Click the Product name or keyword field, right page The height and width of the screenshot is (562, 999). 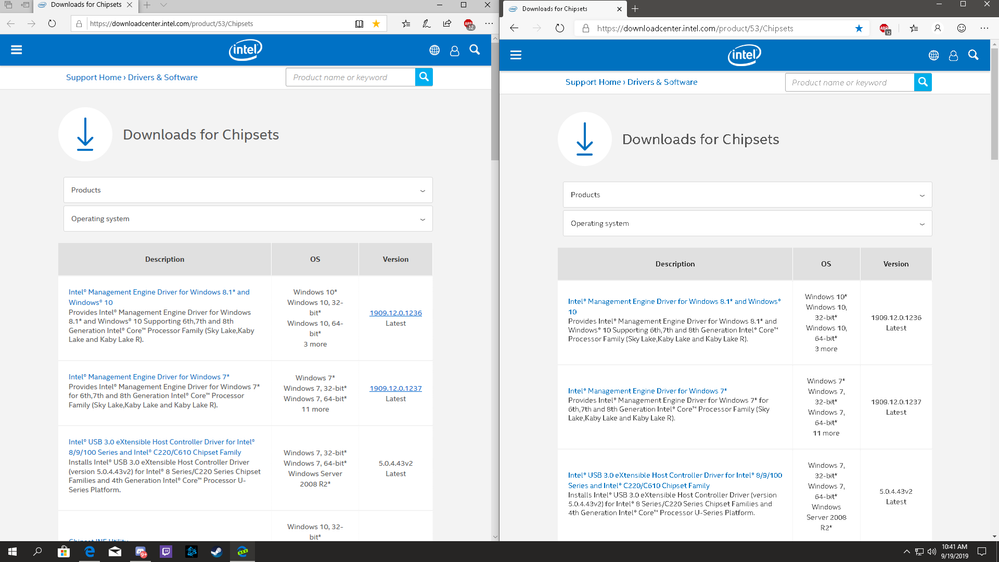coord(850,82)
